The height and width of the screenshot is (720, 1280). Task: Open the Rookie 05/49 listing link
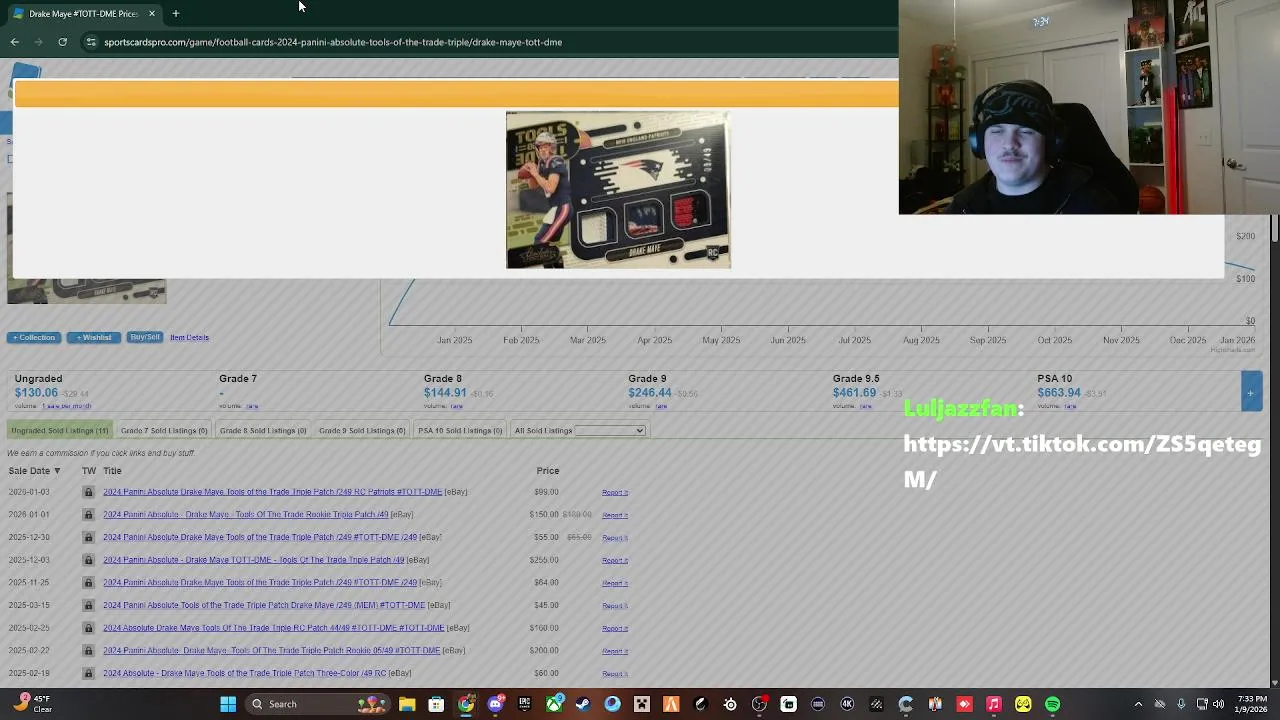(272, 651)
